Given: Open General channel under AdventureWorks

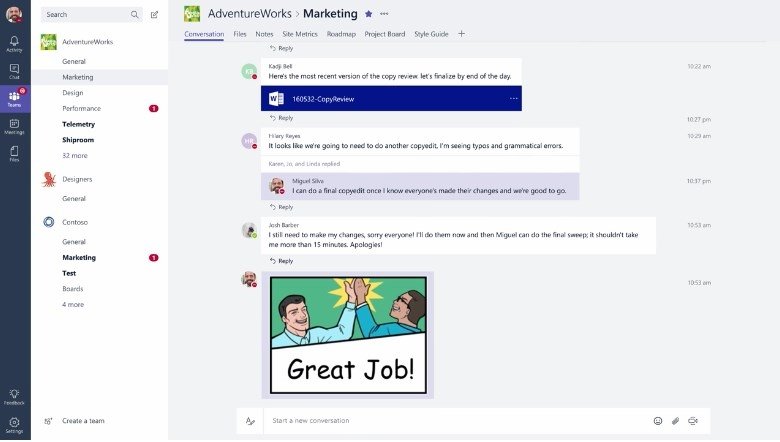Looking at the screenshot, I should 74,61.
